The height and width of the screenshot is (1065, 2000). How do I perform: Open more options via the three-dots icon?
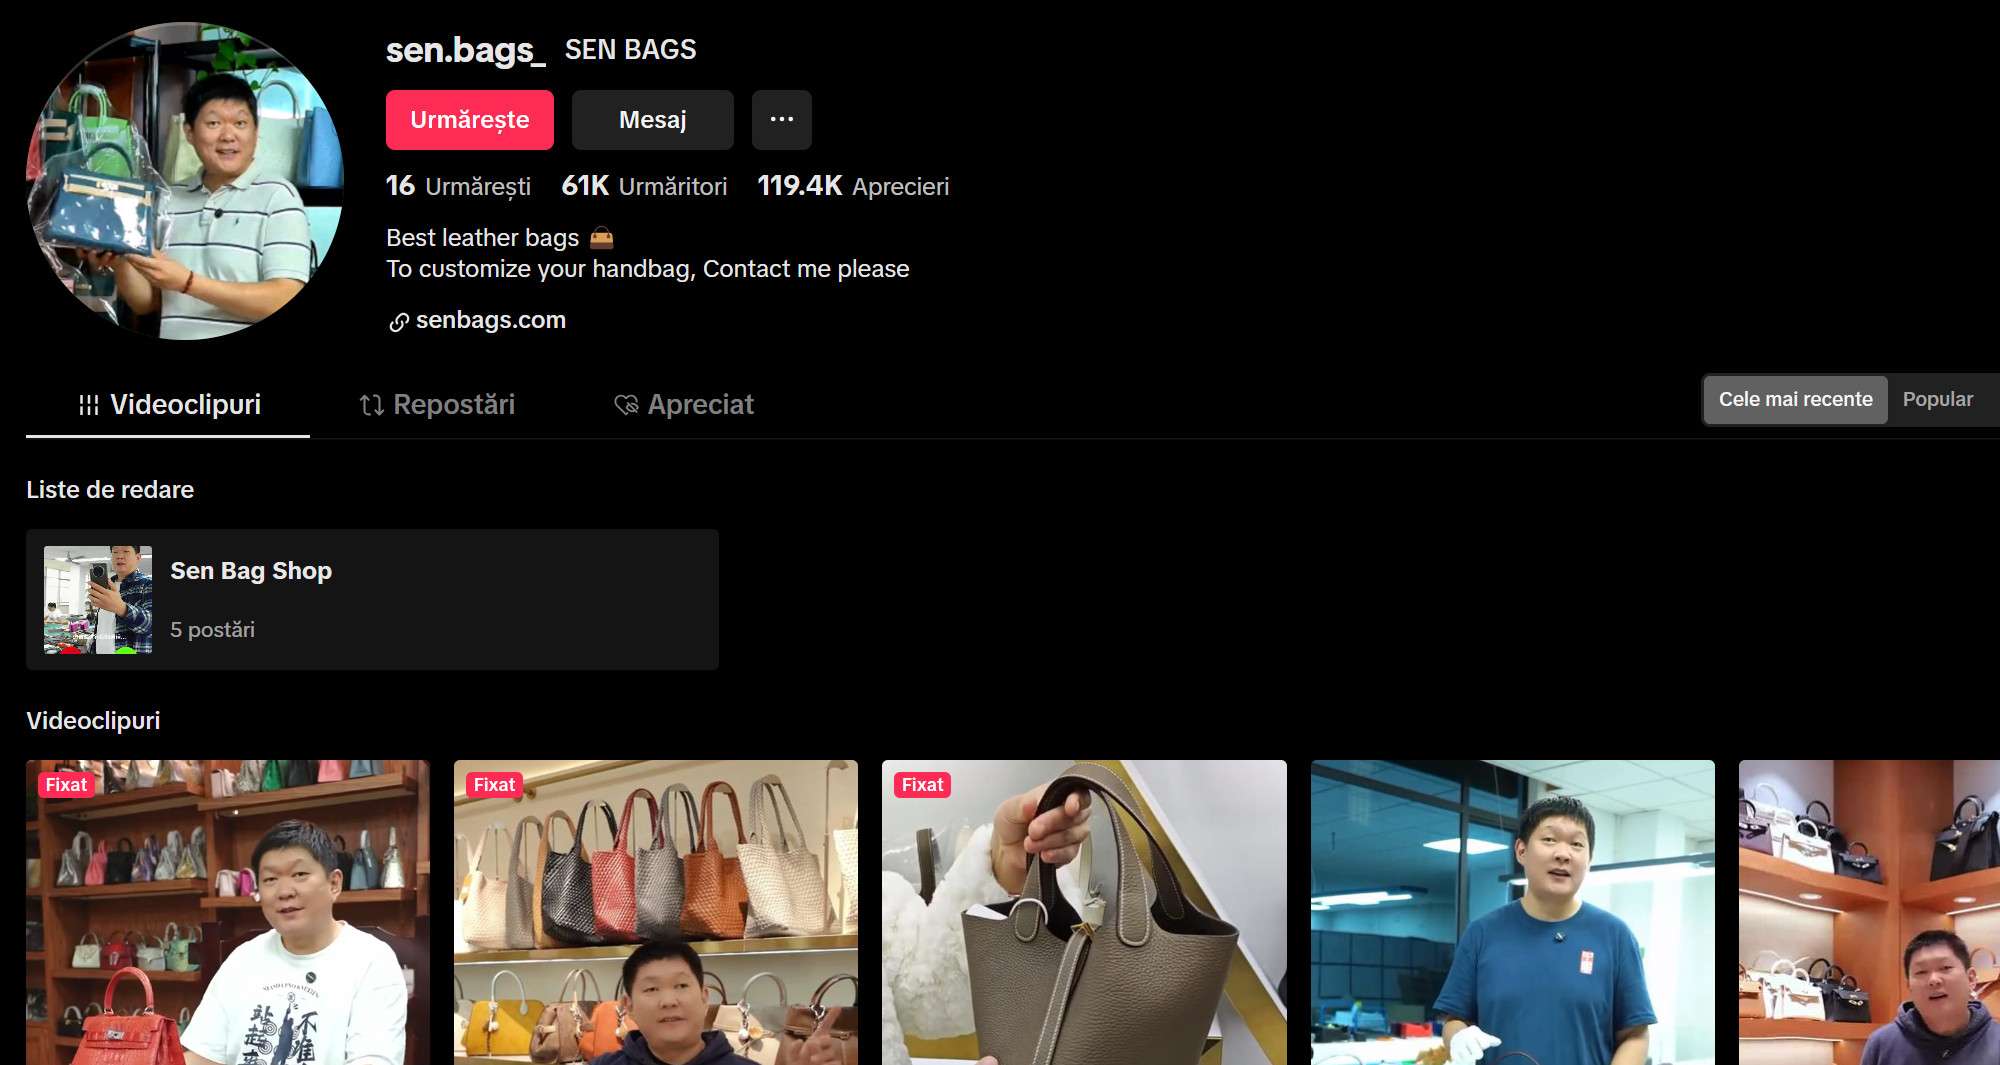[x=782, y=119]
